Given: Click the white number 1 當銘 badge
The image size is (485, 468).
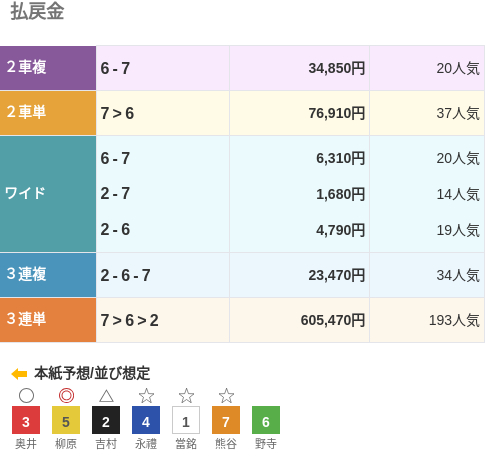Looking at the screenshot, I should [x=186, y=420].
